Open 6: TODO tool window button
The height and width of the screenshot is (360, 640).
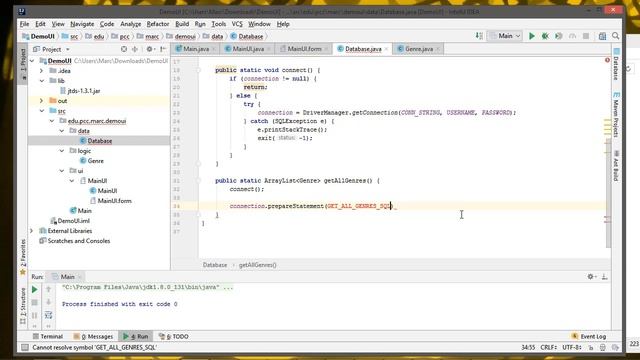click(x=173, y=337)
